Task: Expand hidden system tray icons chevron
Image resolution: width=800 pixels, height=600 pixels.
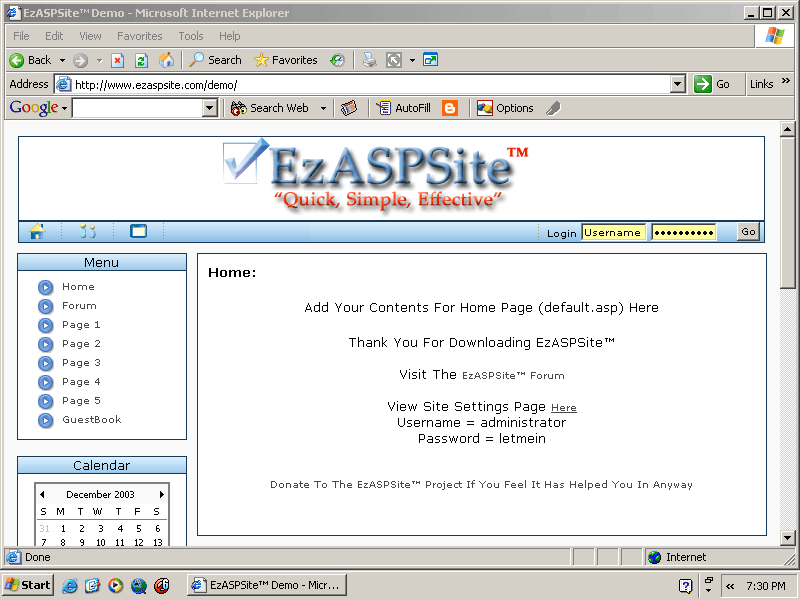Action: [x=730, y=586]
